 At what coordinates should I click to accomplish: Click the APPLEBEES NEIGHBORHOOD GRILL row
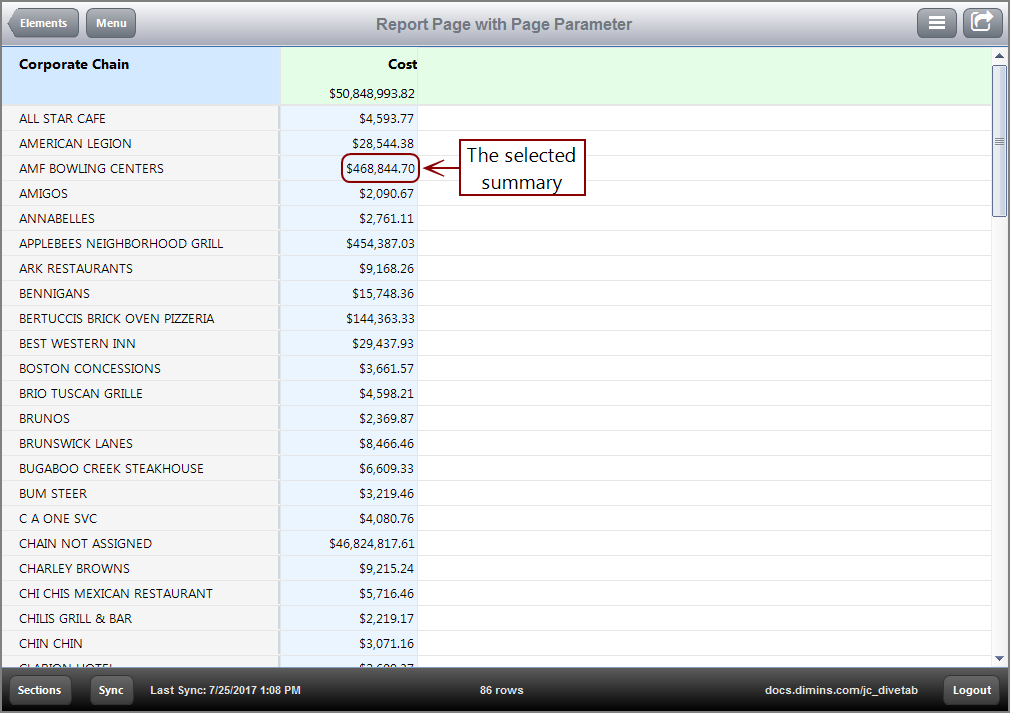pos(121,244)
